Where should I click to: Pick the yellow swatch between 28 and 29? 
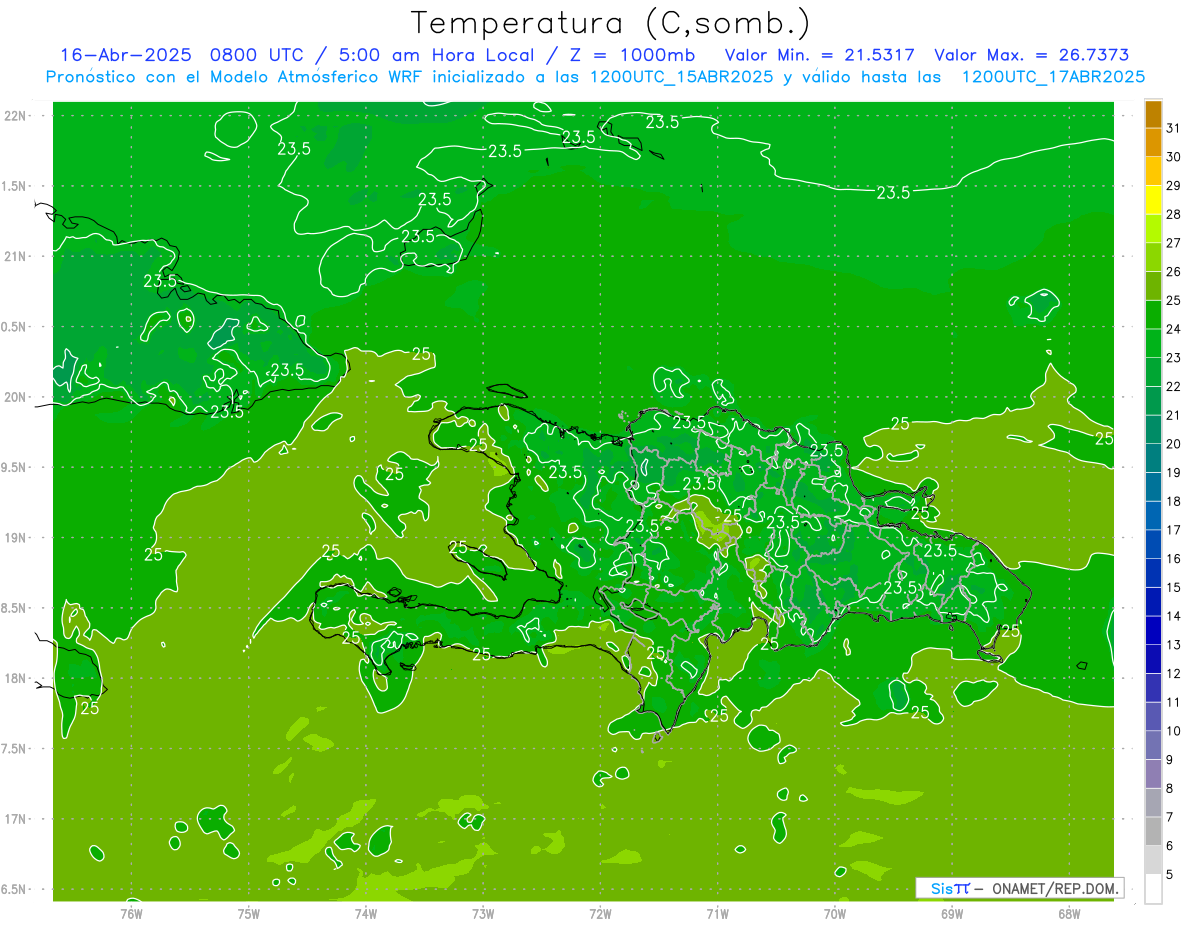point(1153,199)
